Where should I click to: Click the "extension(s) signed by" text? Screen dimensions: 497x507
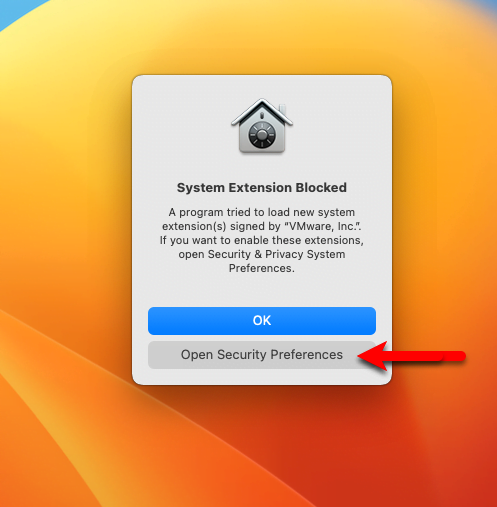[221, 226]
